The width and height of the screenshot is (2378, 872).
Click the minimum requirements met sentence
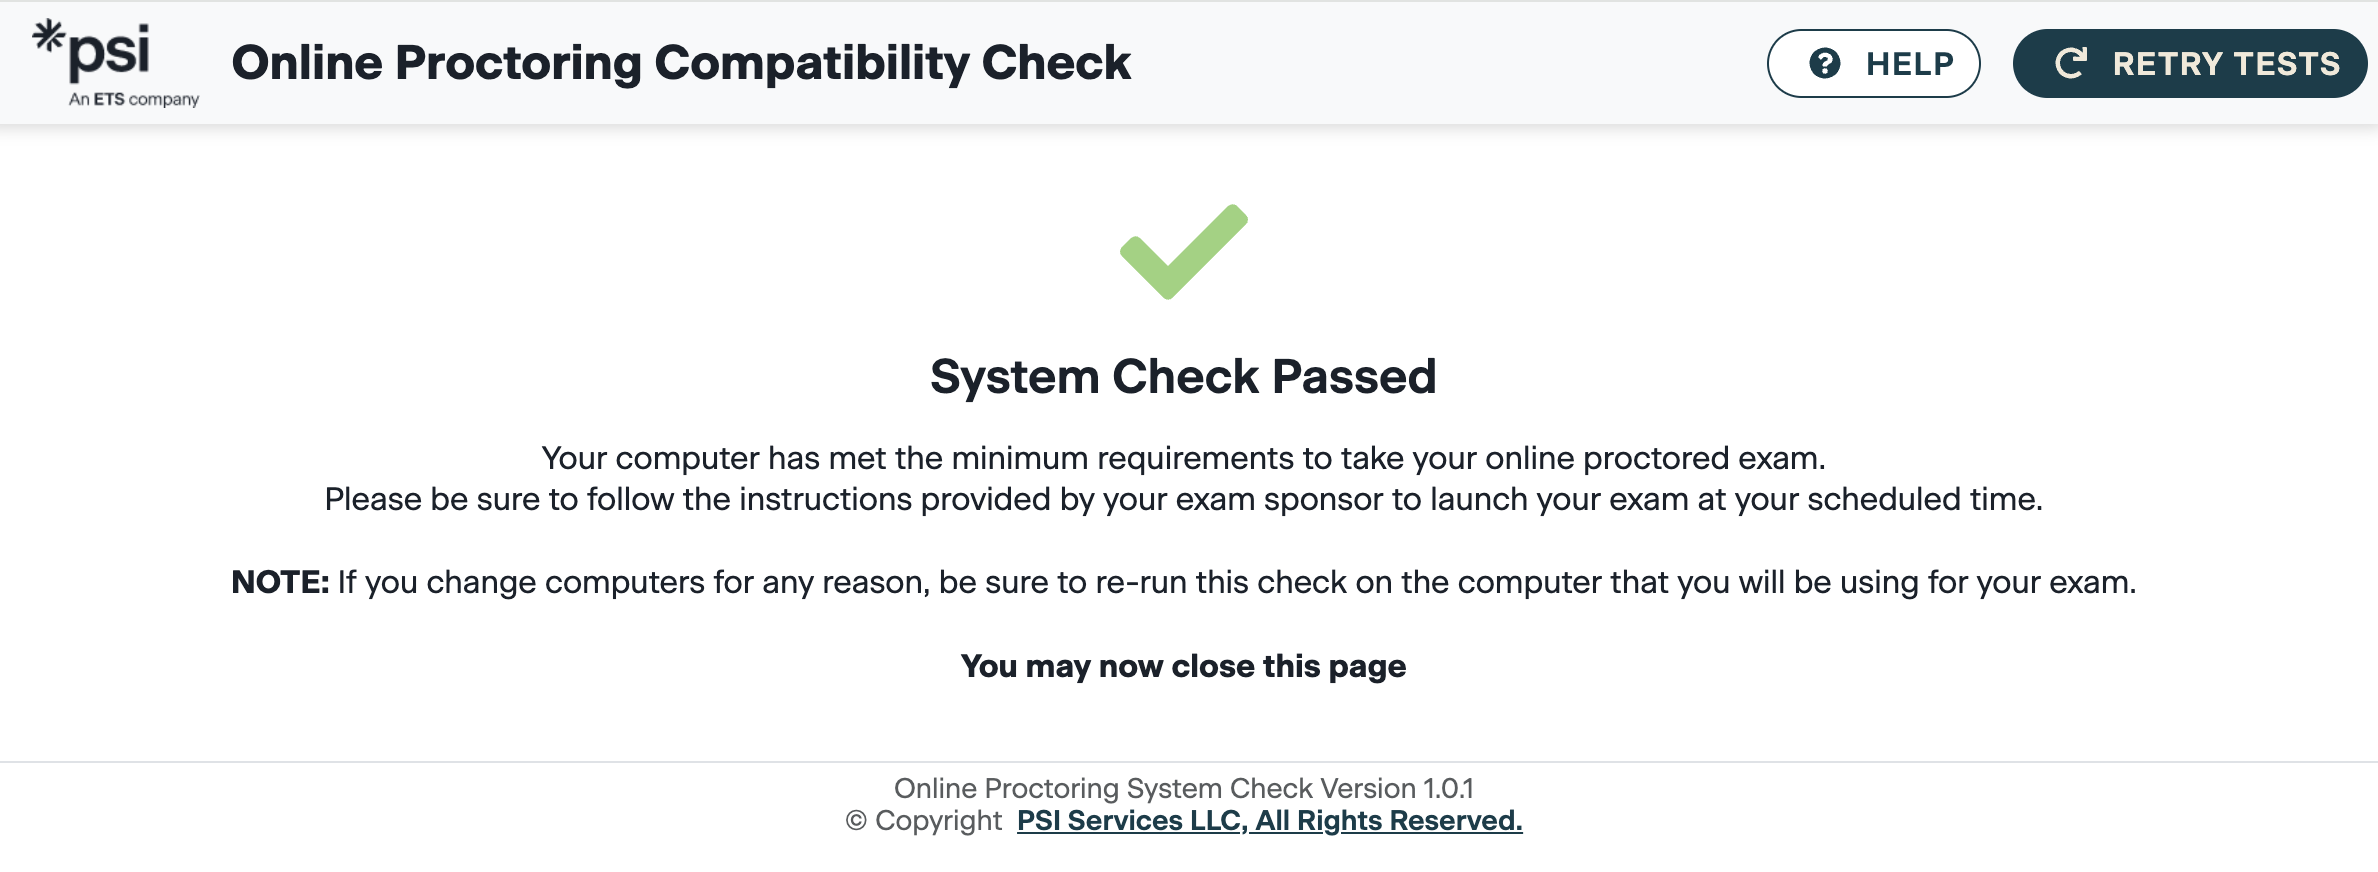coord(1183,458)
